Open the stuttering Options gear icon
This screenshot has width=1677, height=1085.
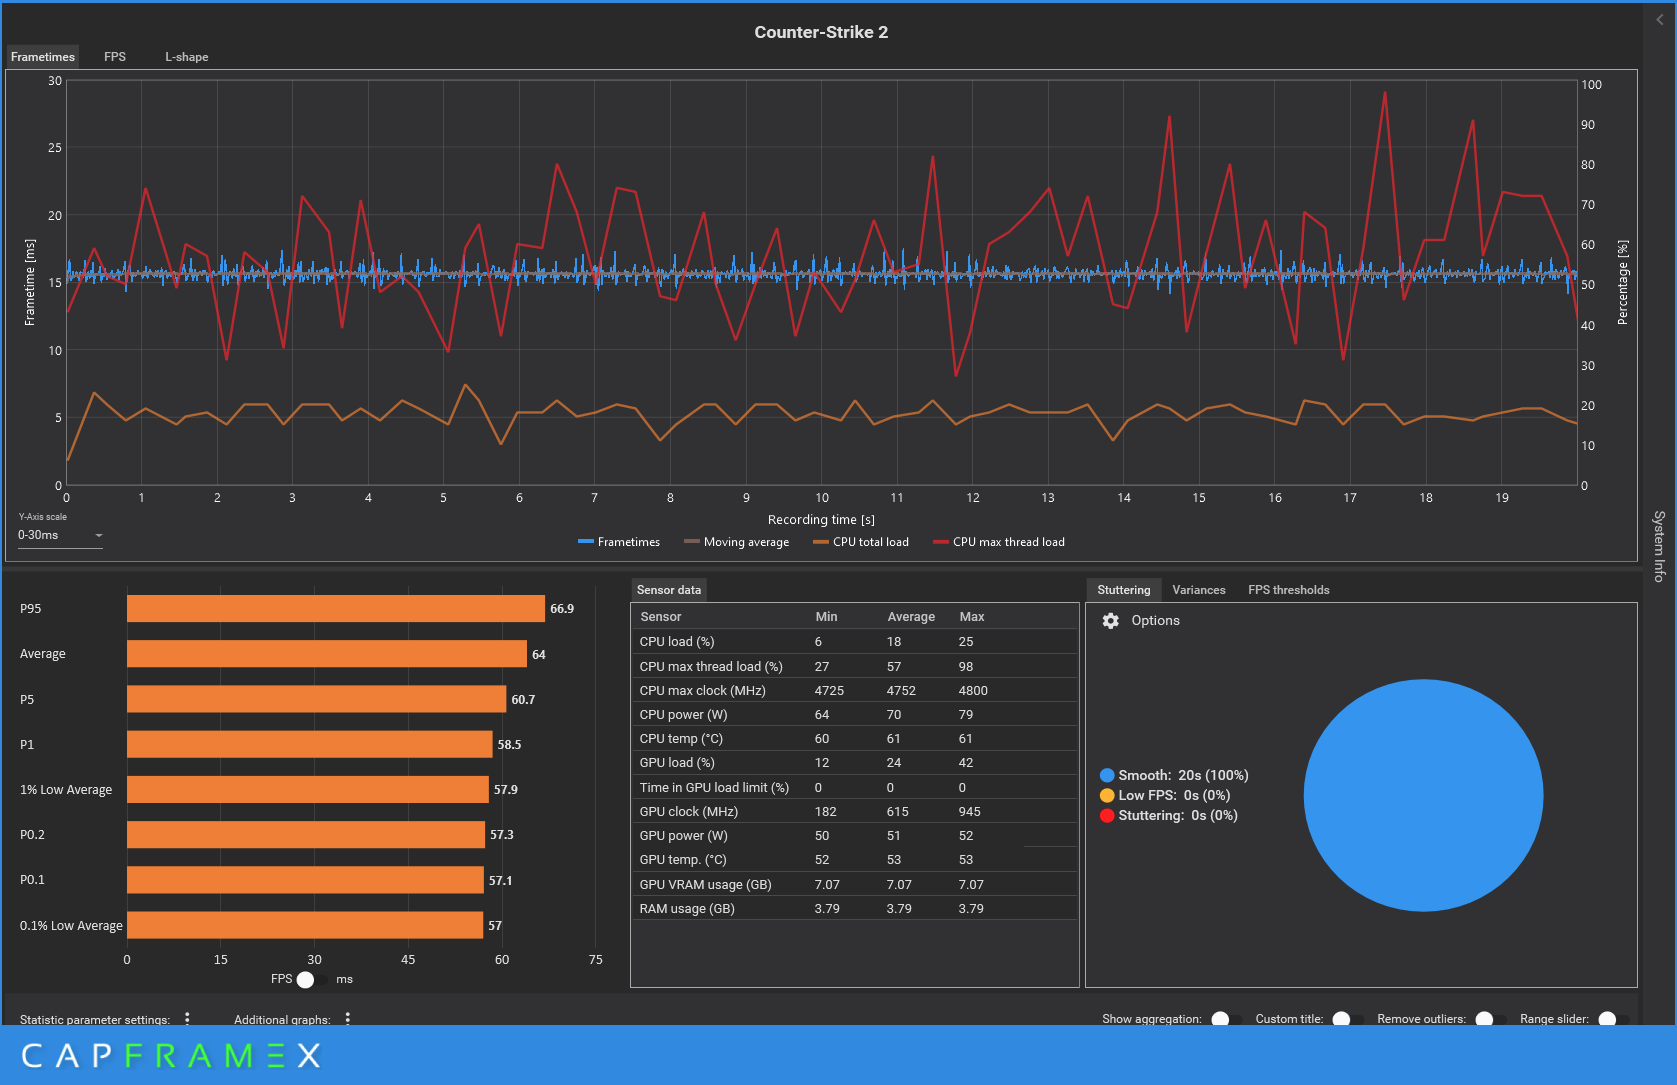pos(1110,621)
